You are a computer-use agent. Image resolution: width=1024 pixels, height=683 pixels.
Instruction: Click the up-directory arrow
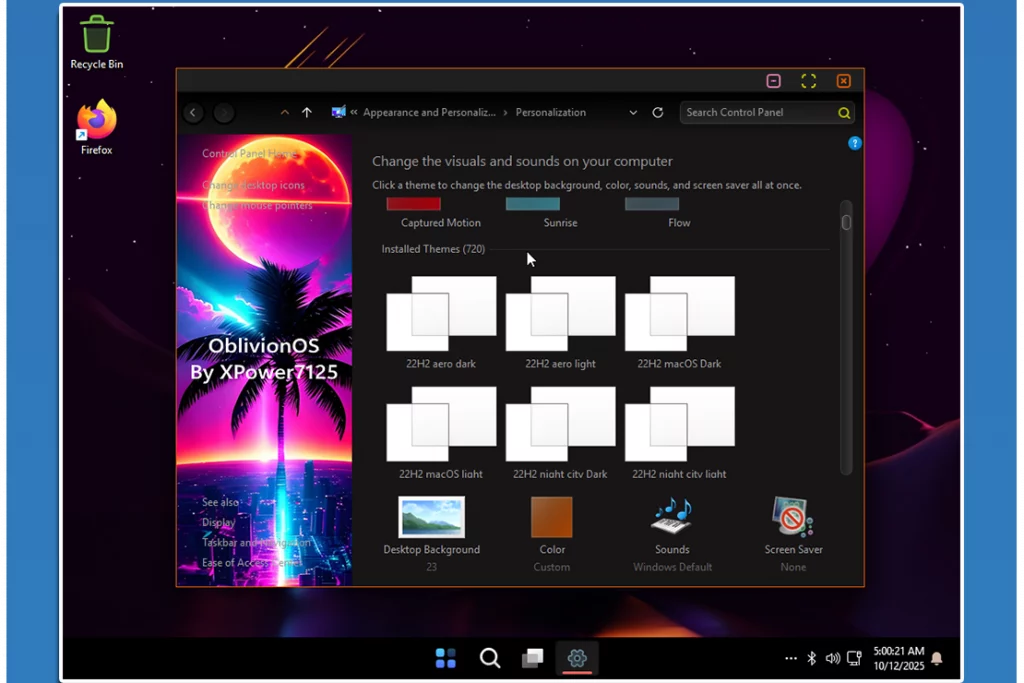307,113
